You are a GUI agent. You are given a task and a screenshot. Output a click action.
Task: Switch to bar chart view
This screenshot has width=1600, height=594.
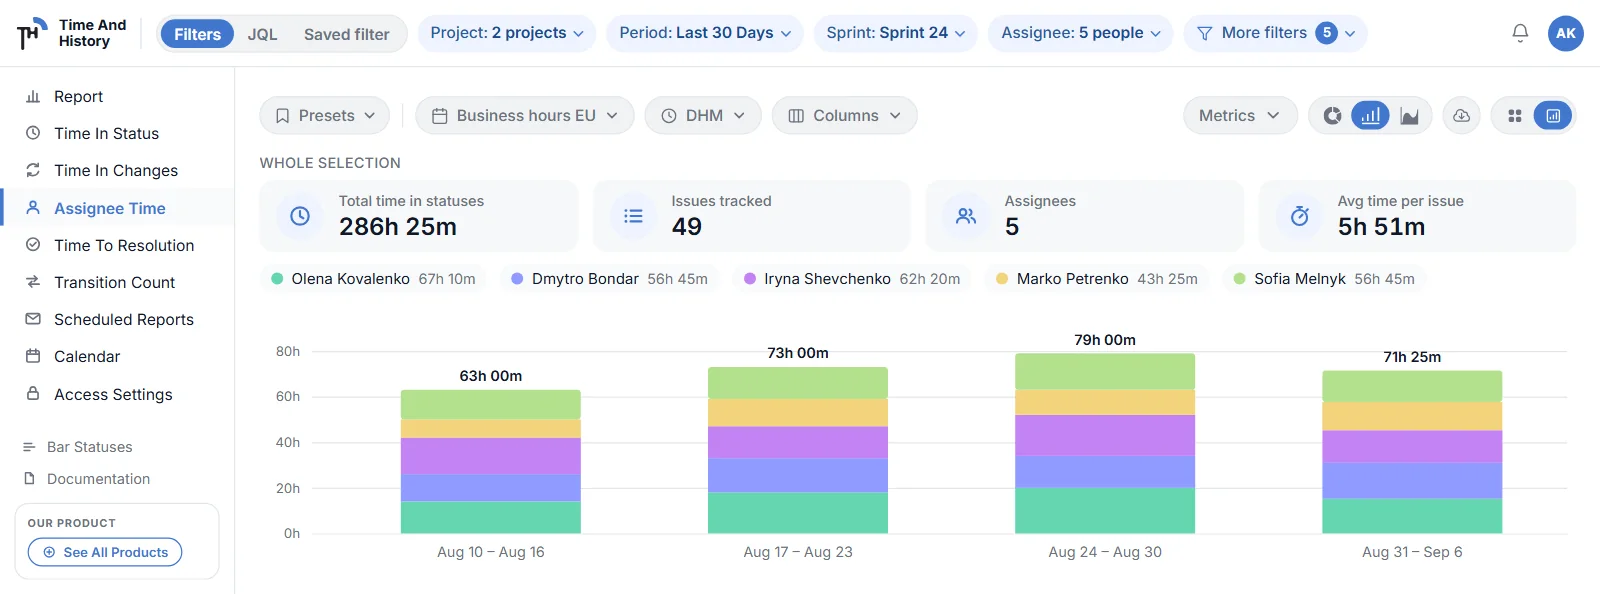1370,116
